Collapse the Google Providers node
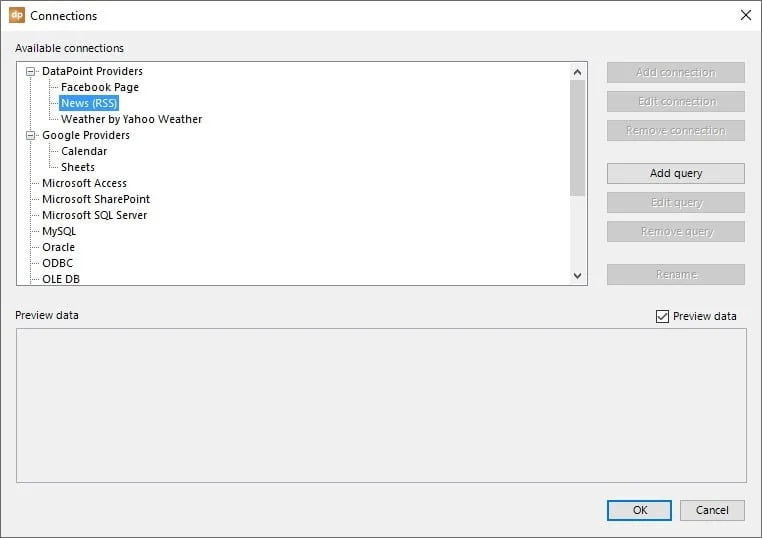The width and height of the screenshot is (762, 538). pyautogui.click(x=31, y=136)
